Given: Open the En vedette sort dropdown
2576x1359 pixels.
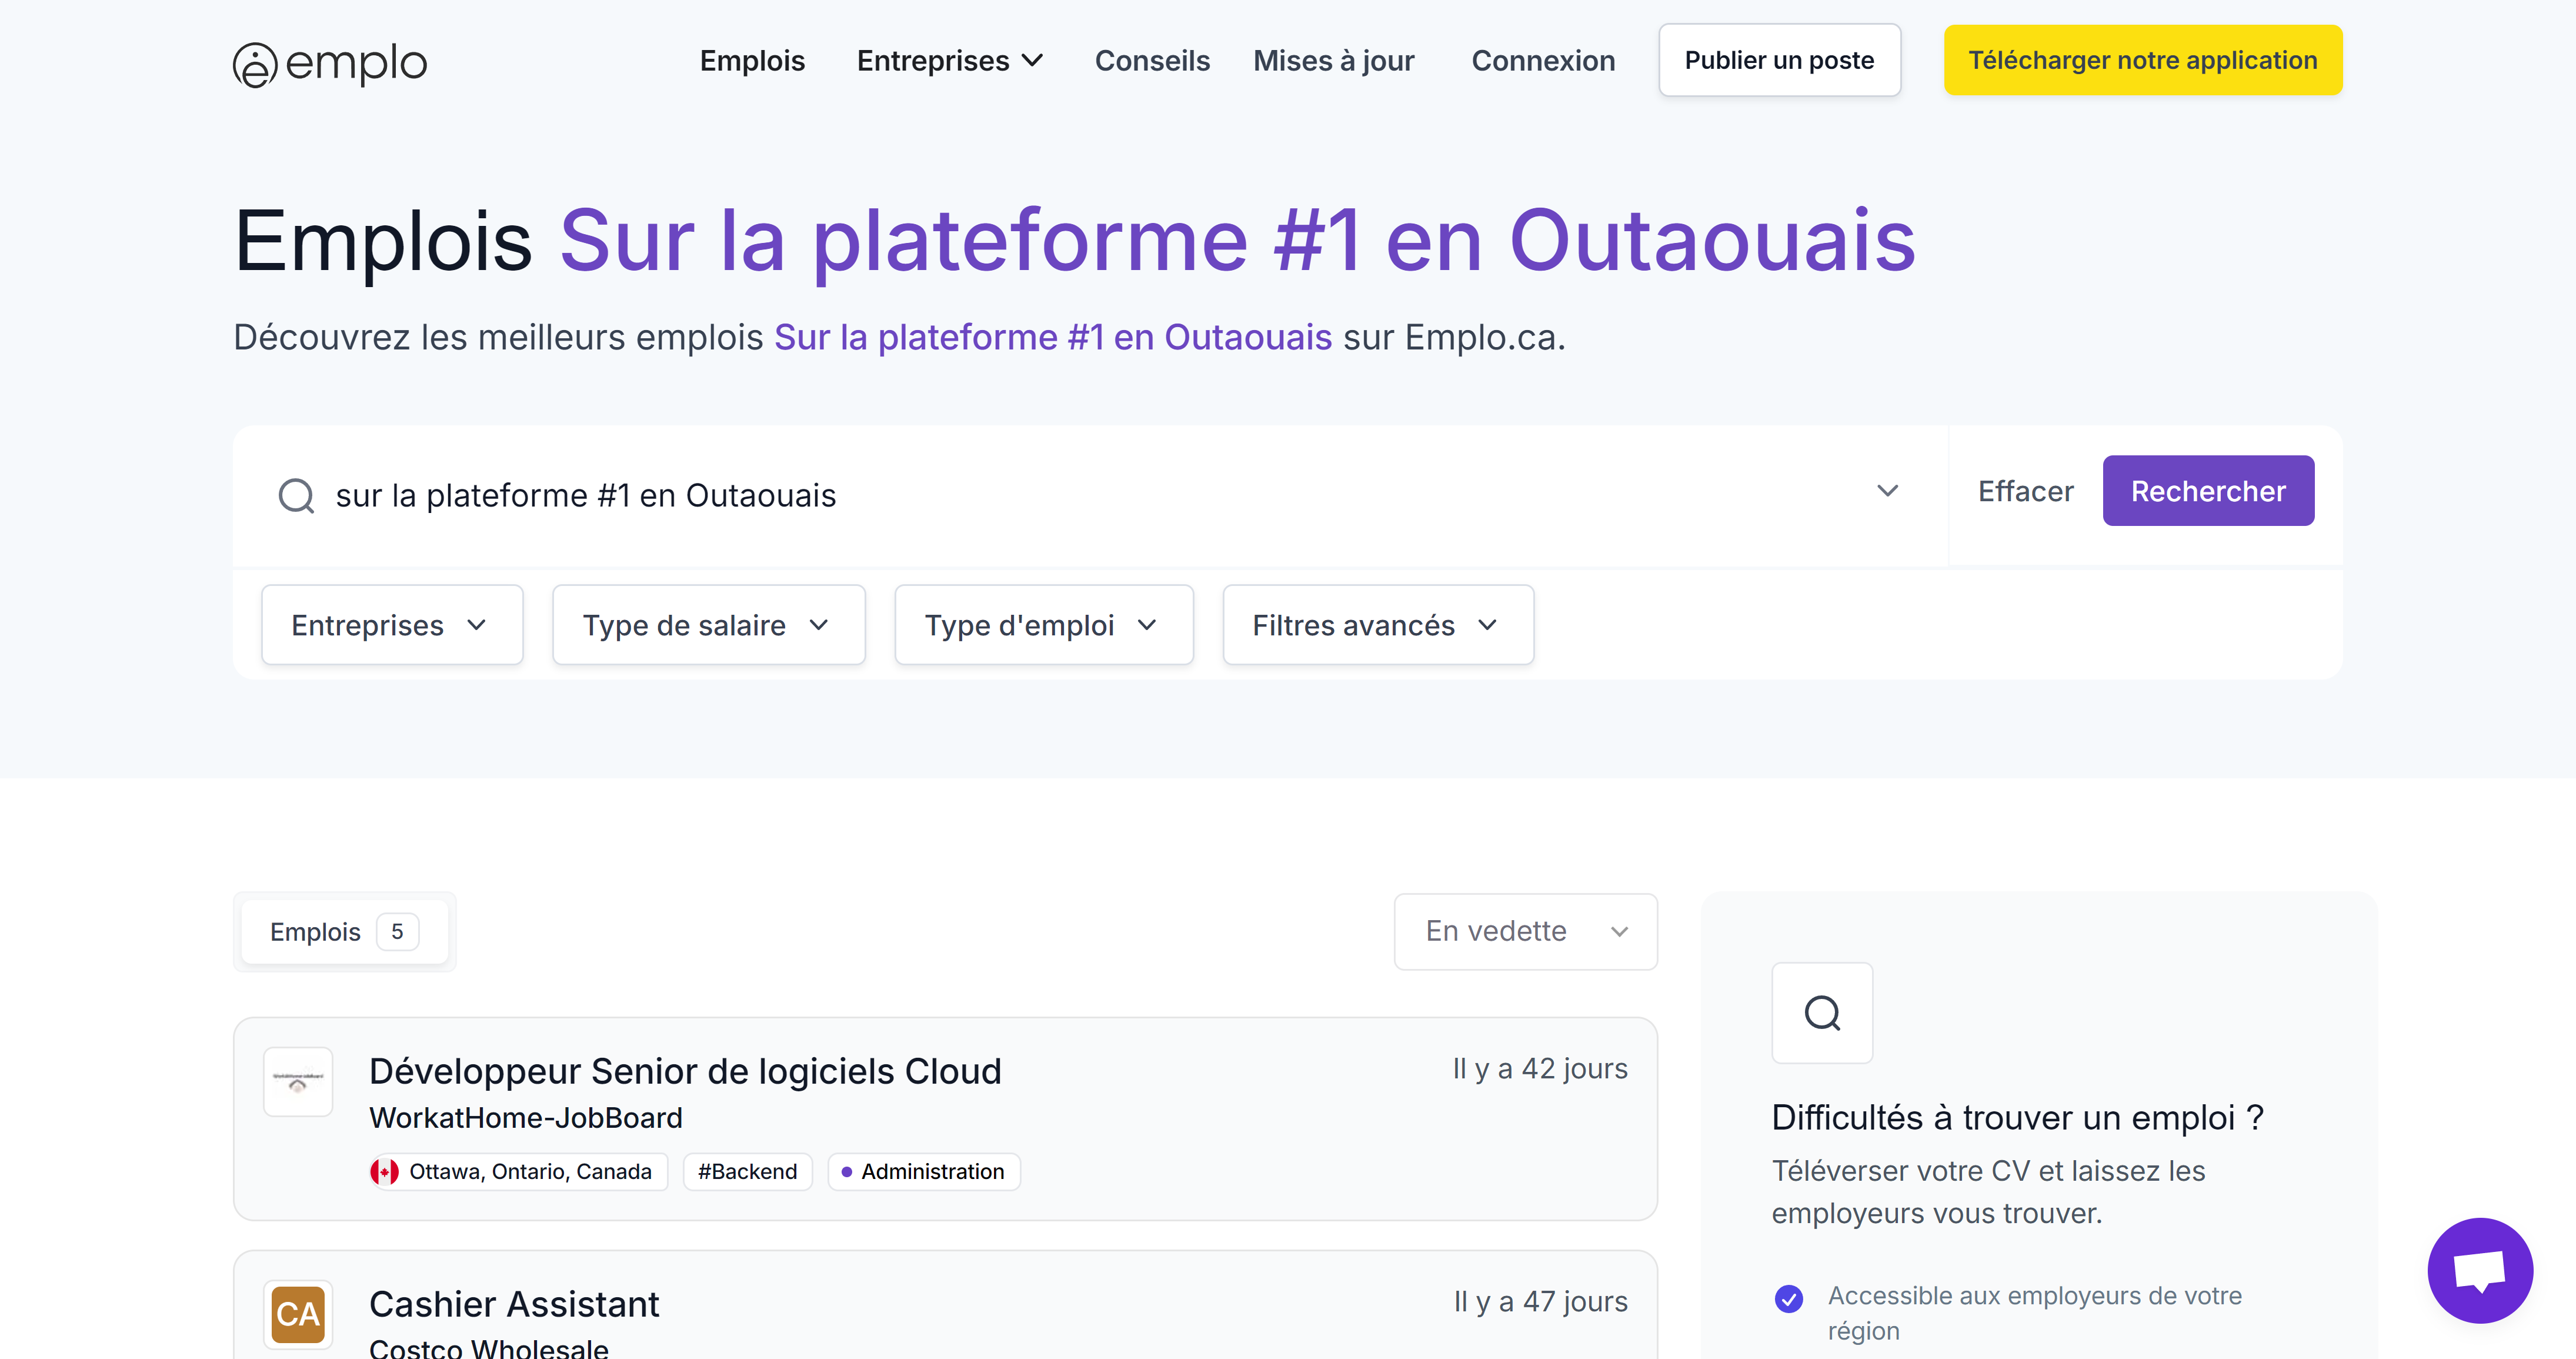Looking at the screenshot, I should pyautogui.click(x=1525, y=931).
